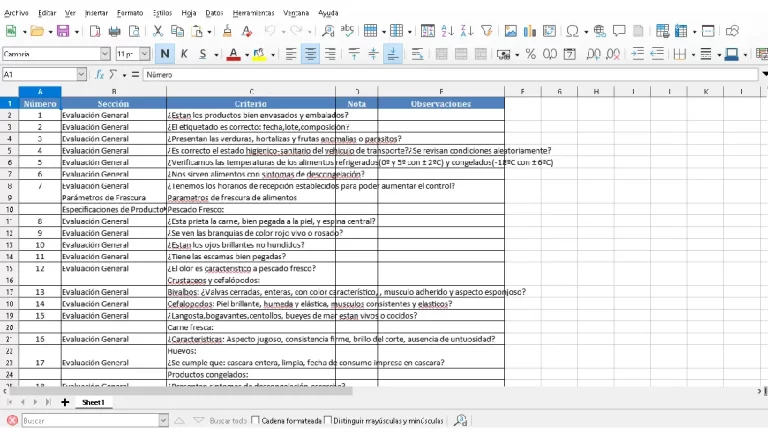Toggle align bottom vertical alignment
This screenshot has width=768, height=435.
392,54
